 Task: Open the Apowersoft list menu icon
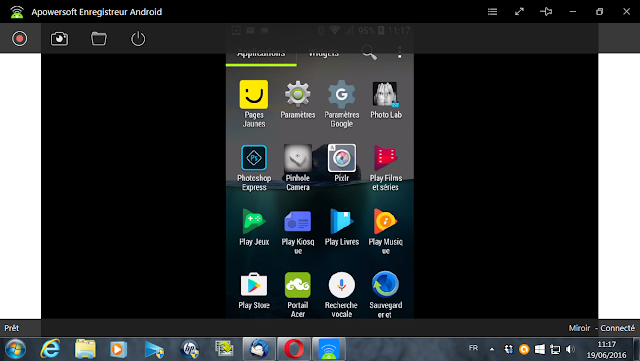(492, 11)
